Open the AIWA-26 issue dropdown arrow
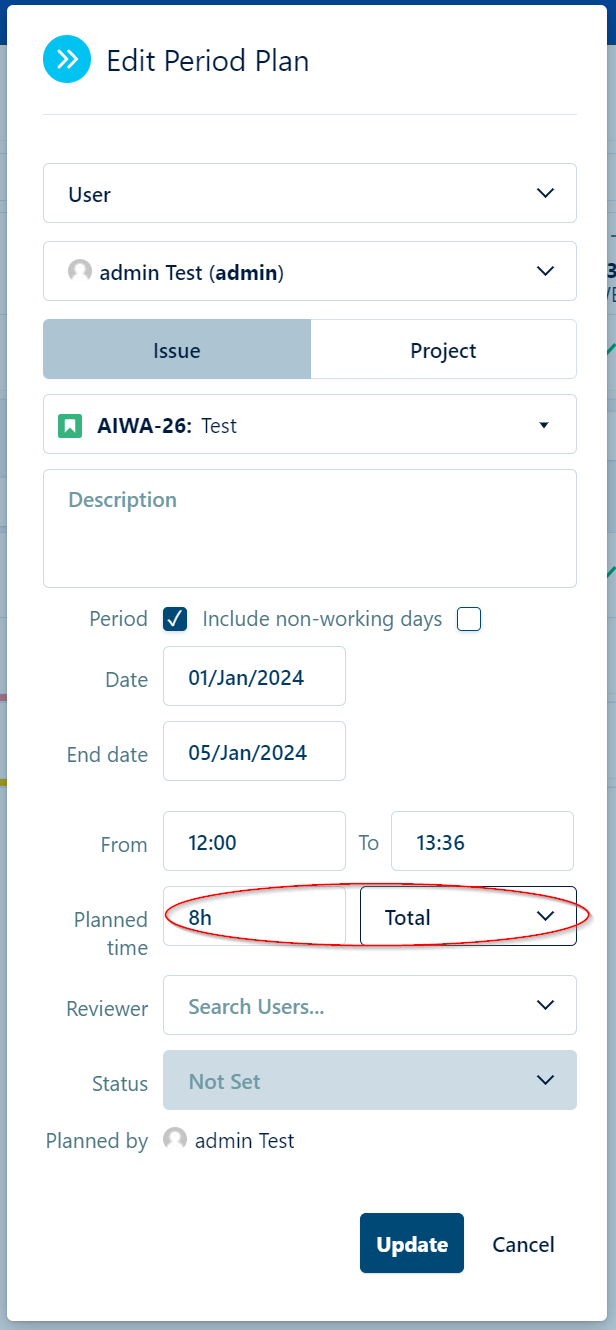616x1330 pixels. point(544,425)
